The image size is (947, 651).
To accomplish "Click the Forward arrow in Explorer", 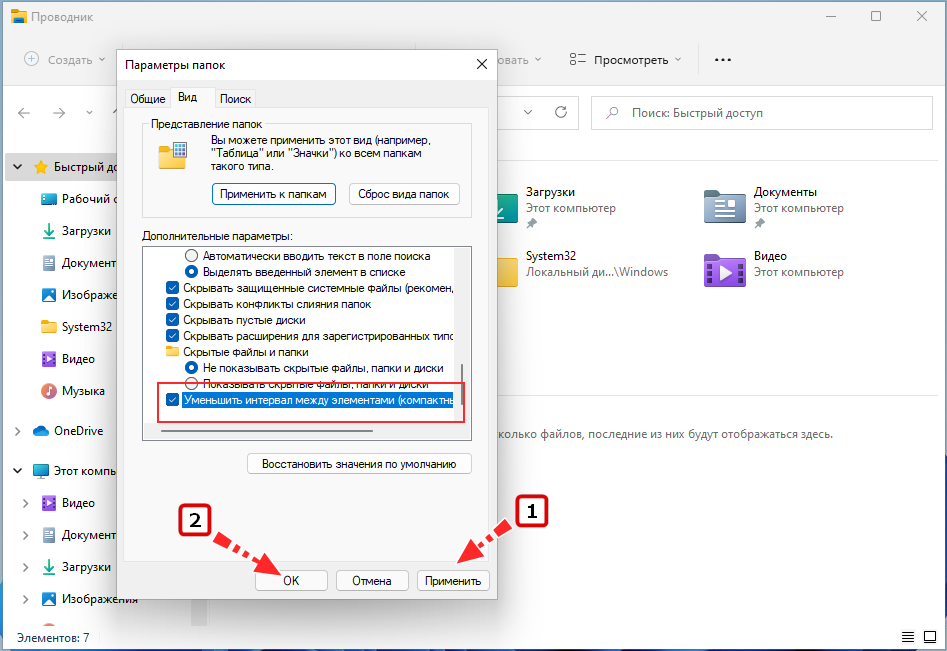I will point(59,113).
